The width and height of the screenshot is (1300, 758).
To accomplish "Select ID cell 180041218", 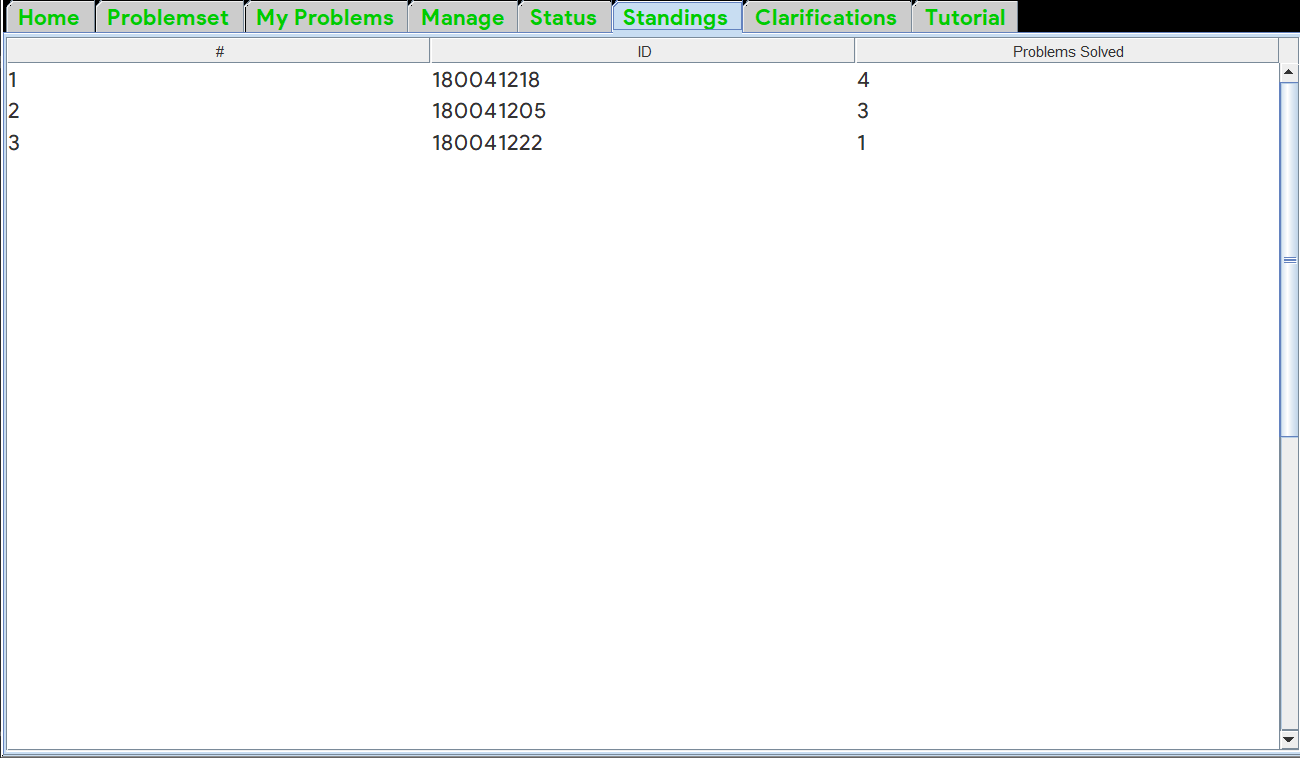I will coord(643,80).
